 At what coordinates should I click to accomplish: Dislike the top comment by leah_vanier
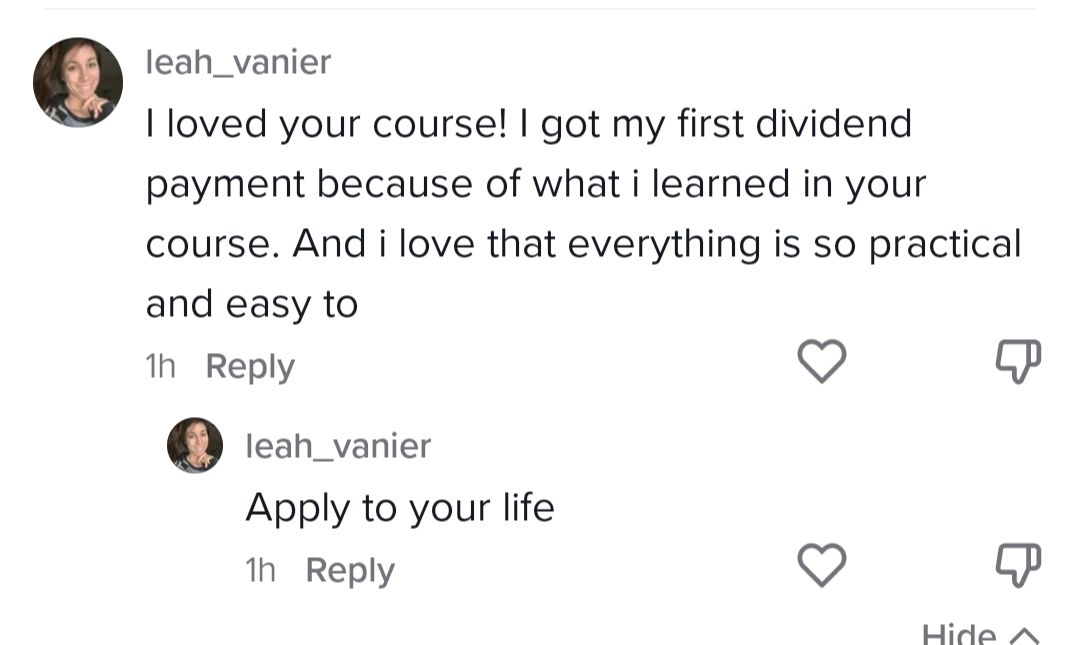point(1018,362)
